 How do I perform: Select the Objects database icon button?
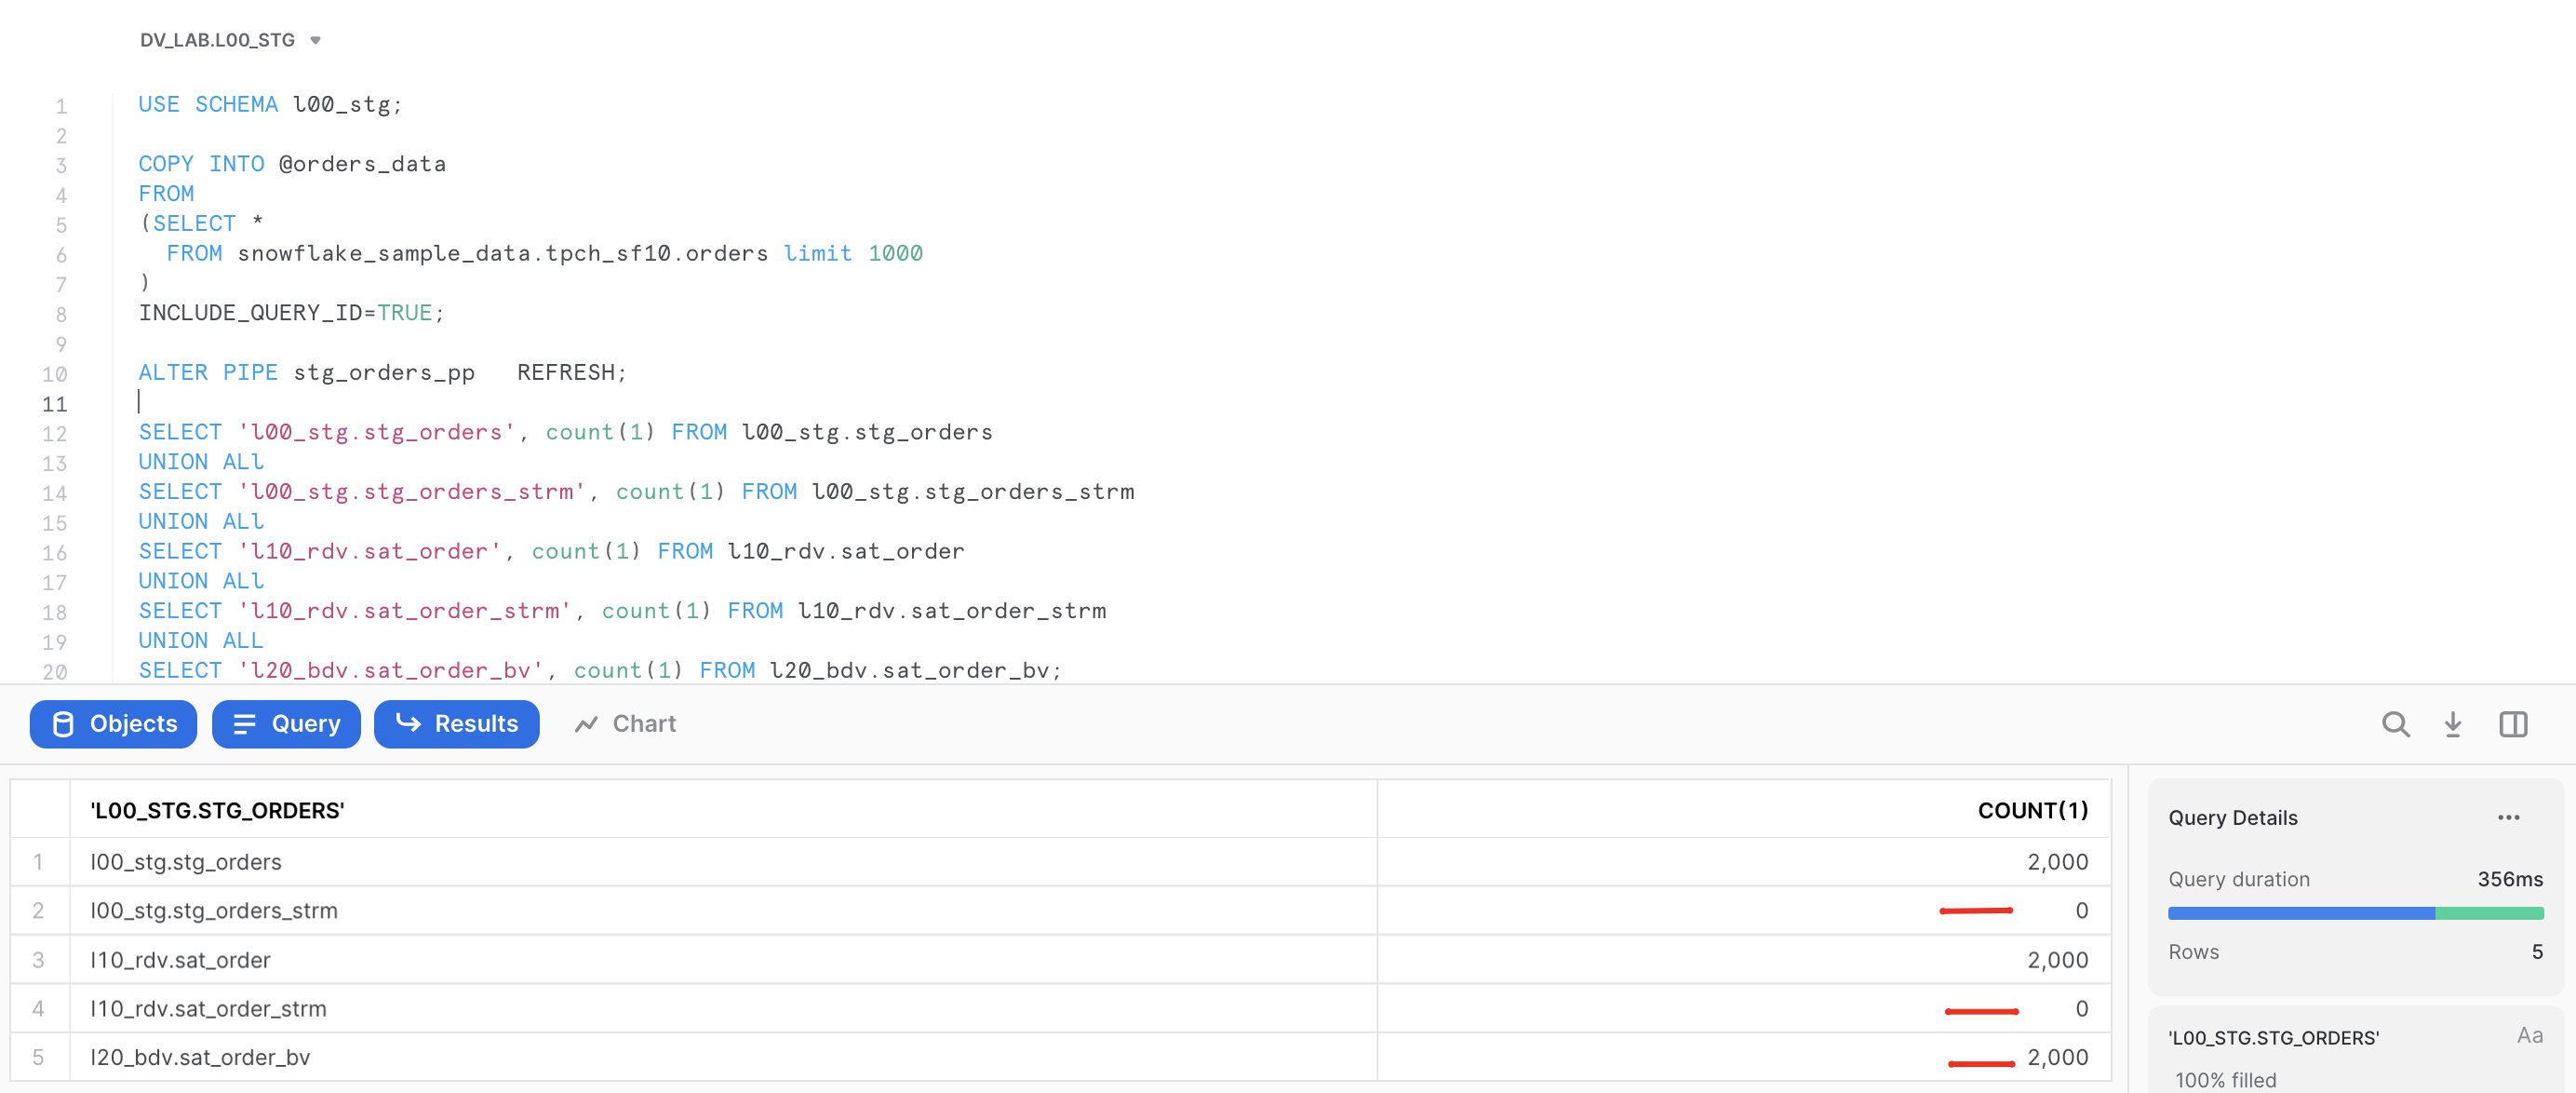(62, 724)
